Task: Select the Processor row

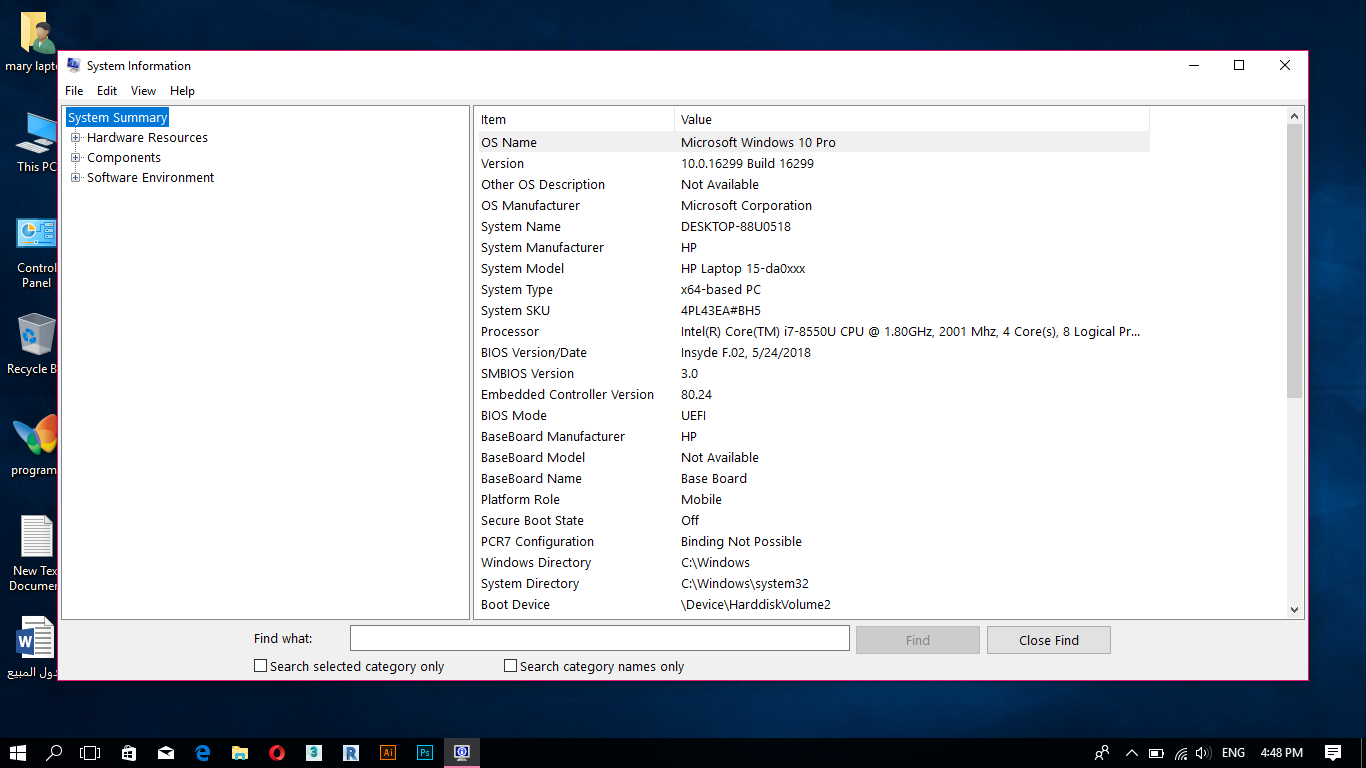Action: [x=813, y=331]
